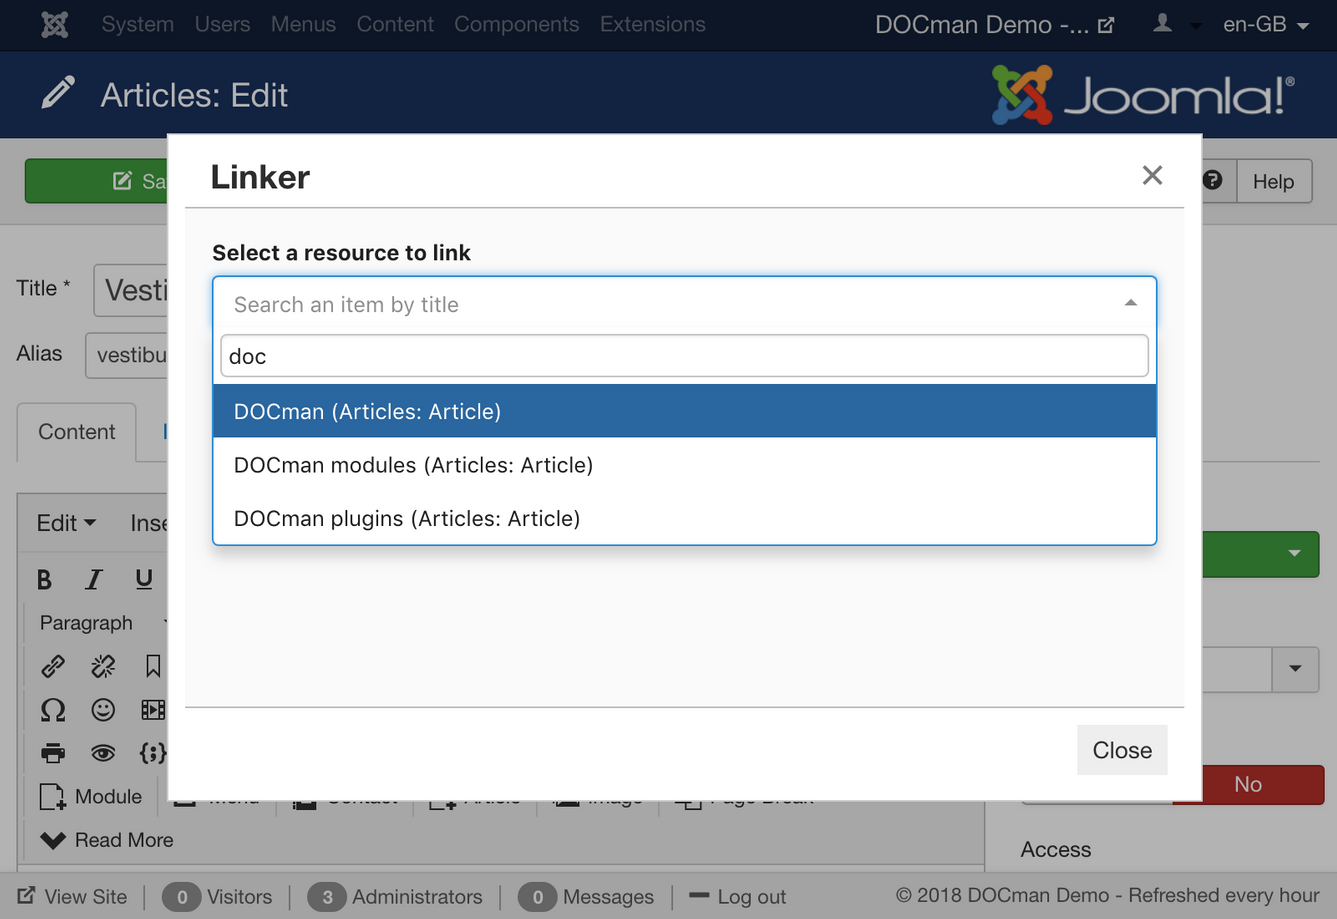
Task: Apply underline formatting in editor
Action: [x=144, y=579]
